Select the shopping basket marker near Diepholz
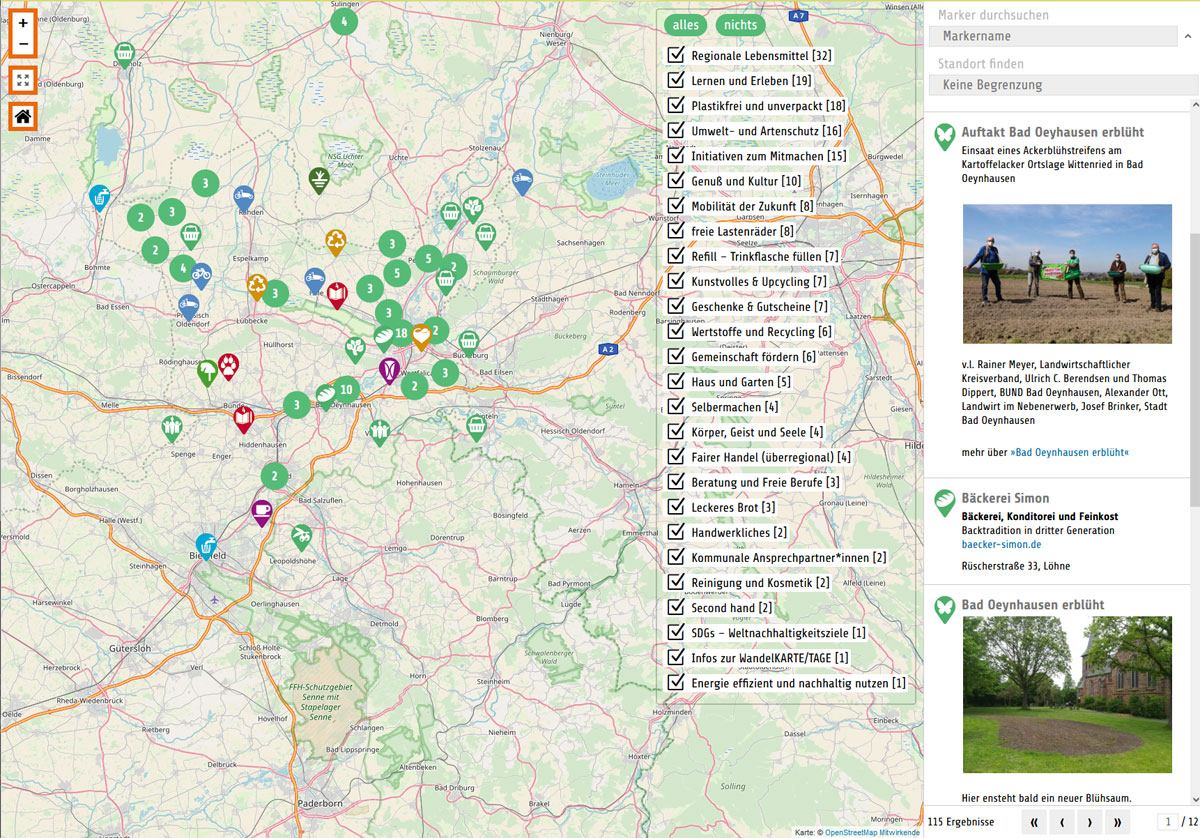The image size is (1200, 838). (x=124, y=54)
